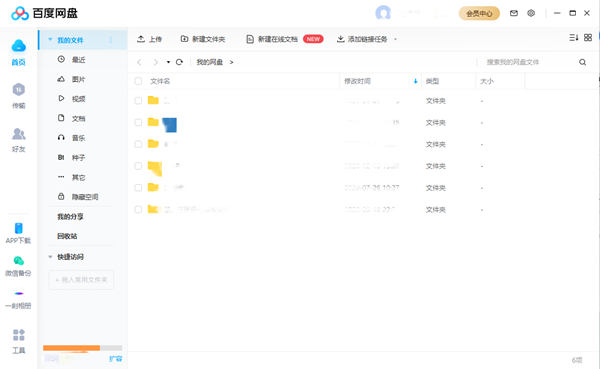Click the user avatar icon

point(383,13)
